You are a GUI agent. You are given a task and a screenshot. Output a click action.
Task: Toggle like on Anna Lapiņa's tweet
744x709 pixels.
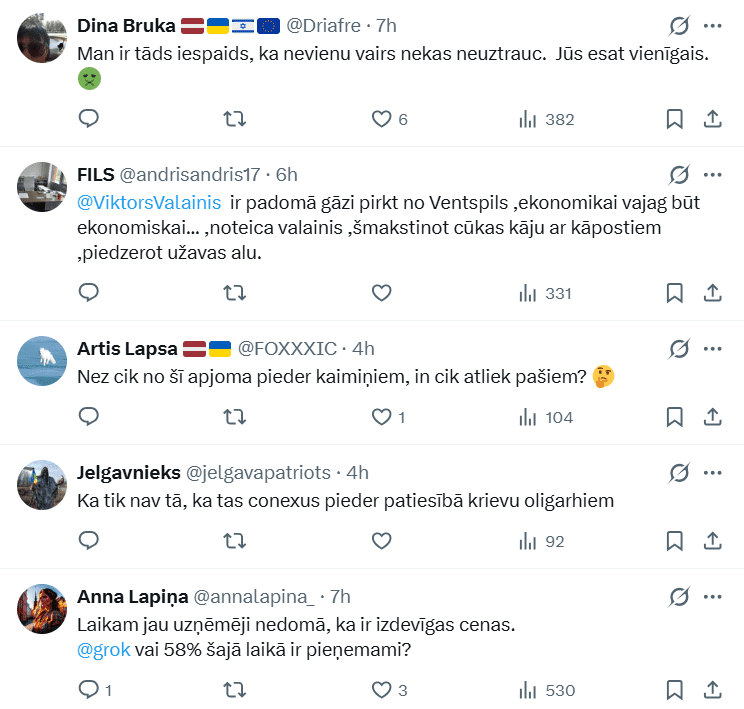click(x=381, y=689)
